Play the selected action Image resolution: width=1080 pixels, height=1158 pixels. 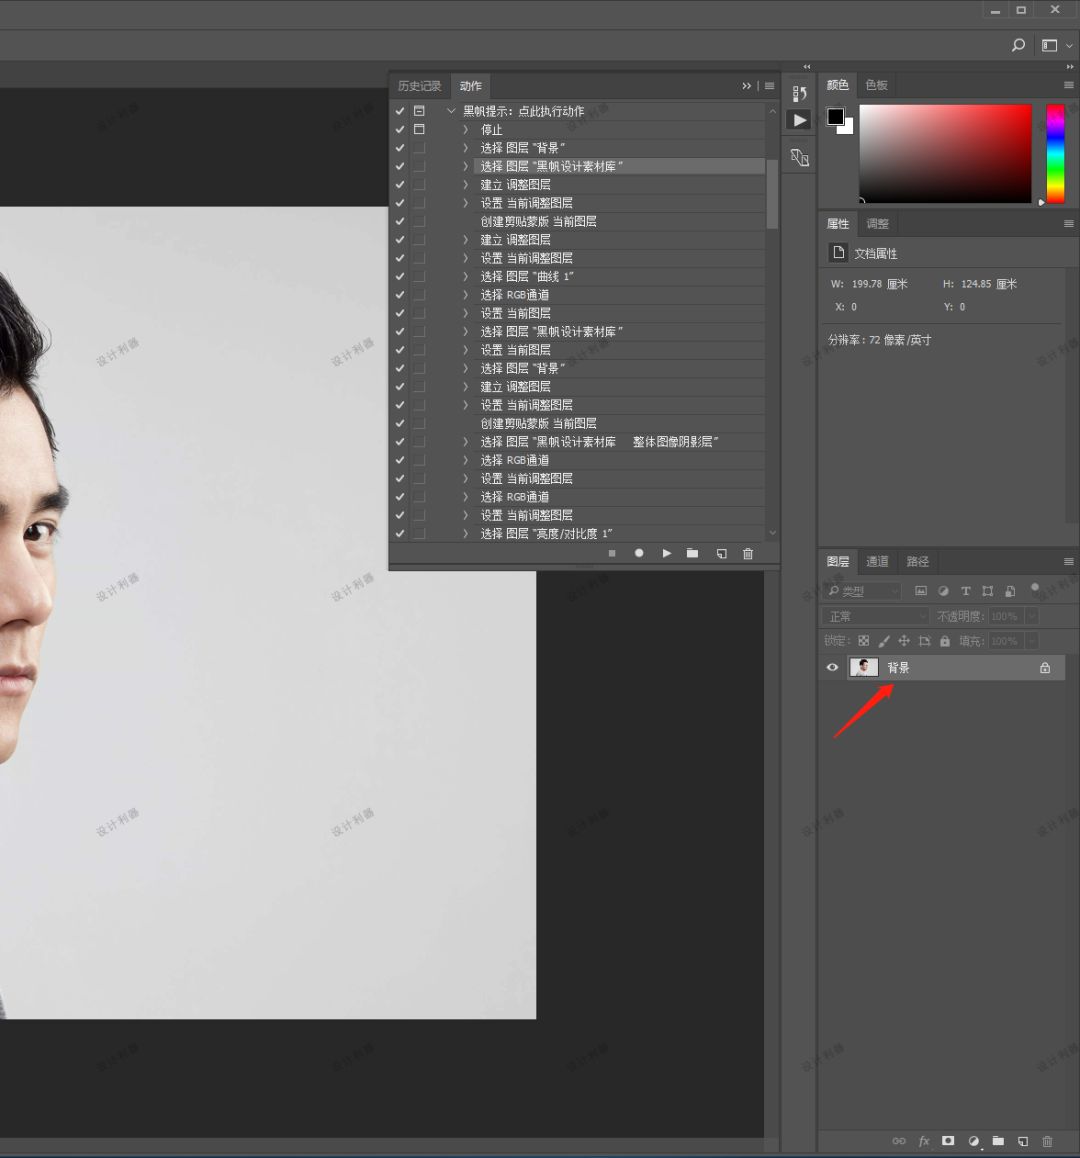(666, 553)
